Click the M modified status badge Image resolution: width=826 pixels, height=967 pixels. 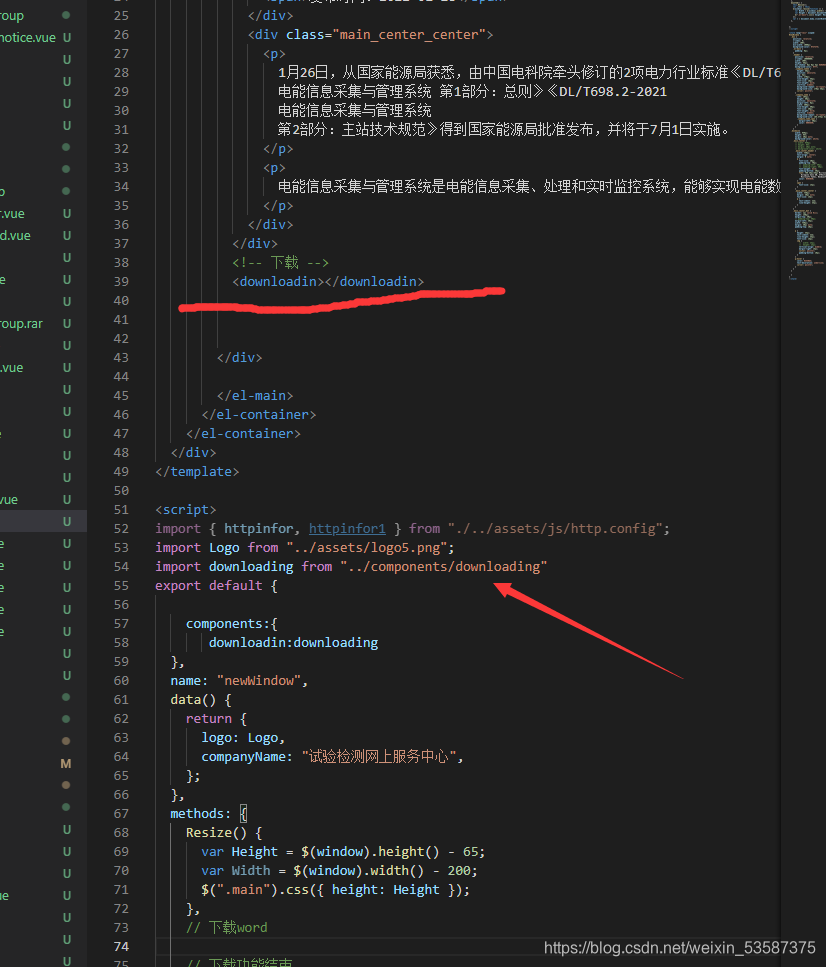pos(66,763)
